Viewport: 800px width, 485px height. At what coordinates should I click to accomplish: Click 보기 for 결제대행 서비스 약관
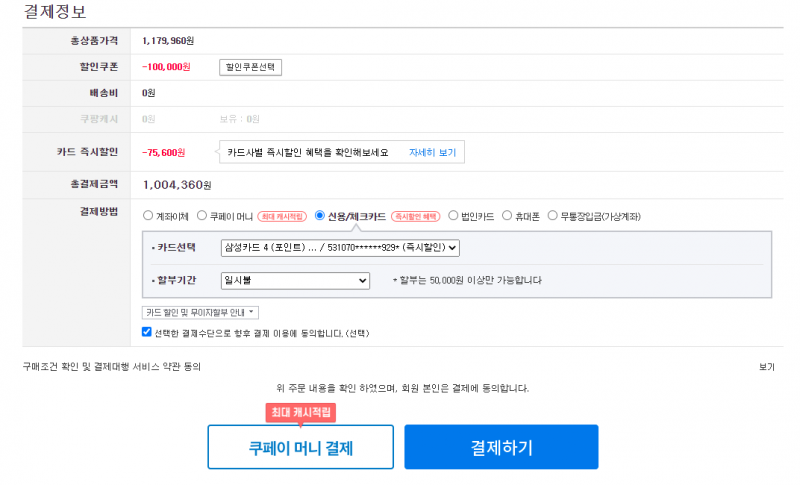[x=767, y=367]
